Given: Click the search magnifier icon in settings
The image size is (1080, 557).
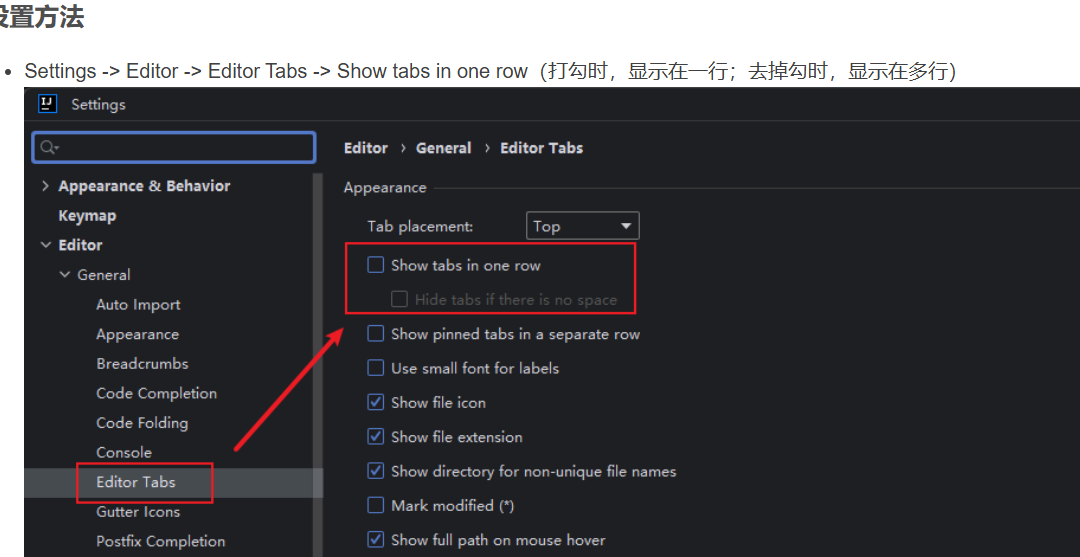Looking at the screenshot, I should (x=50, y=147).
